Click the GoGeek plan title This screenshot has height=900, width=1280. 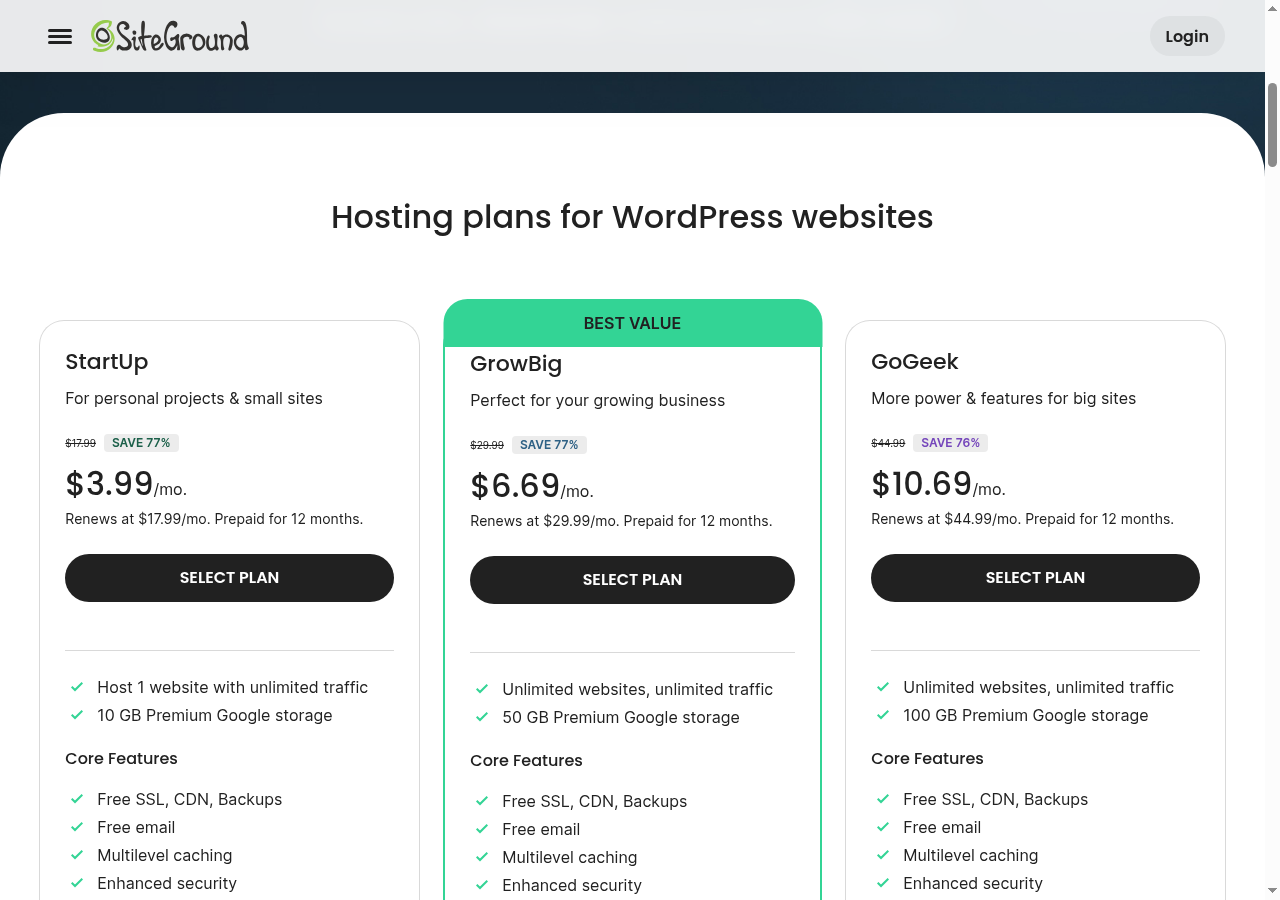click(915, 362)
